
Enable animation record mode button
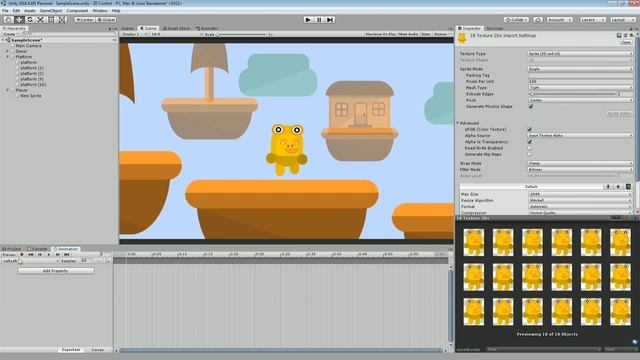pyautogui.click(x=22, y=254)
